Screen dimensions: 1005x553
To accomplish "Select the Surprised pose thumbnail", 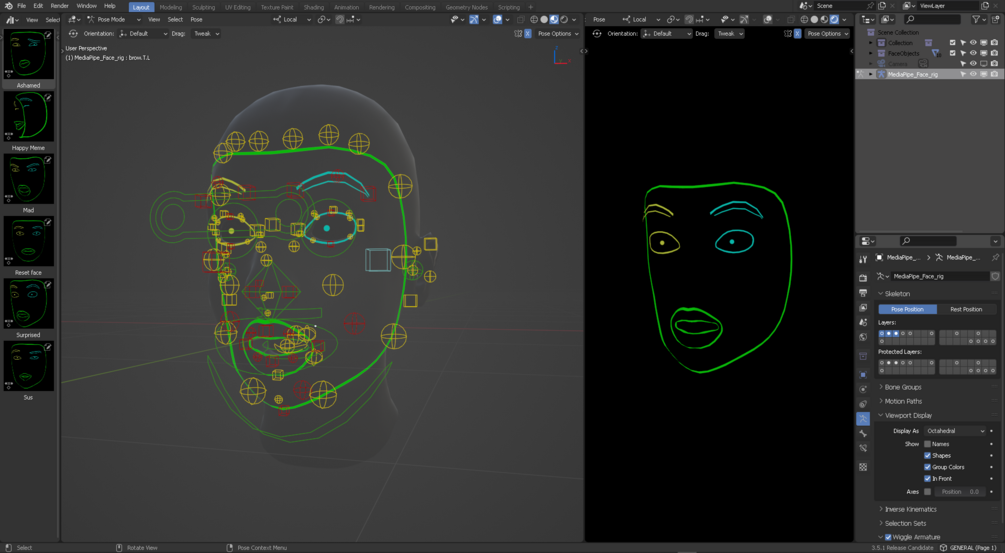I will [x=28, y=304].
